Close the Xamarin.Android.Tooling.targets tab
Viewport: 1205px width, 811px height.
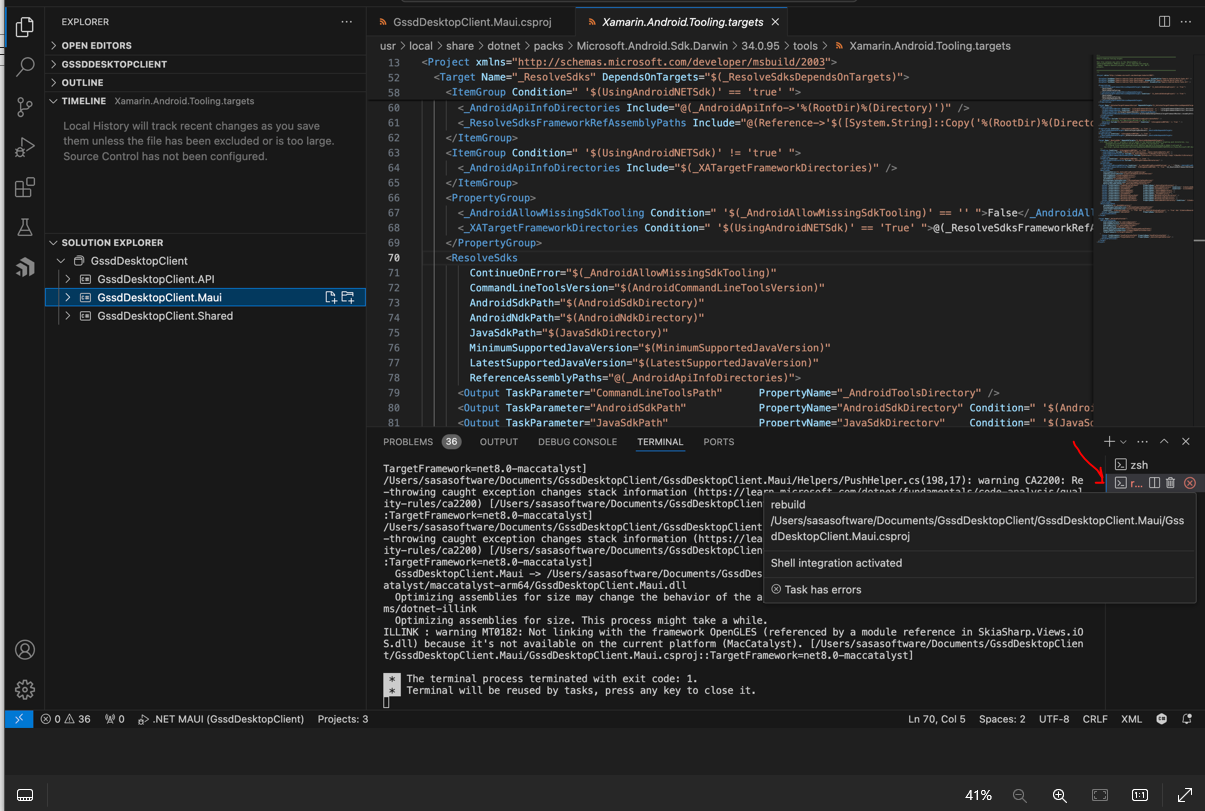(776, 21)
